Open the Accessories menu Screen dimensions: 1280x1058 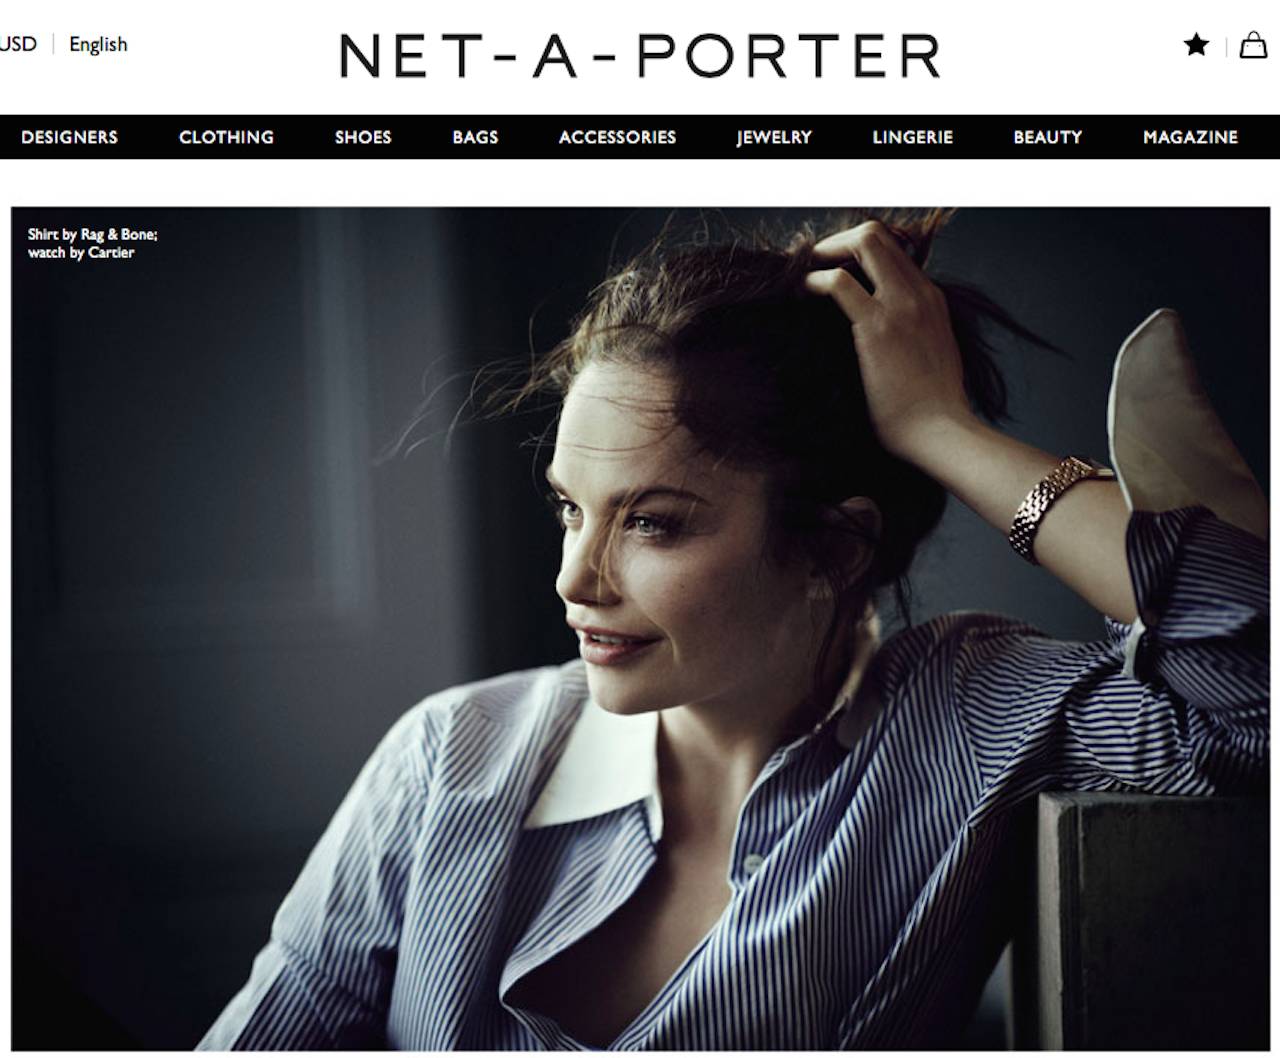[617, 137]
